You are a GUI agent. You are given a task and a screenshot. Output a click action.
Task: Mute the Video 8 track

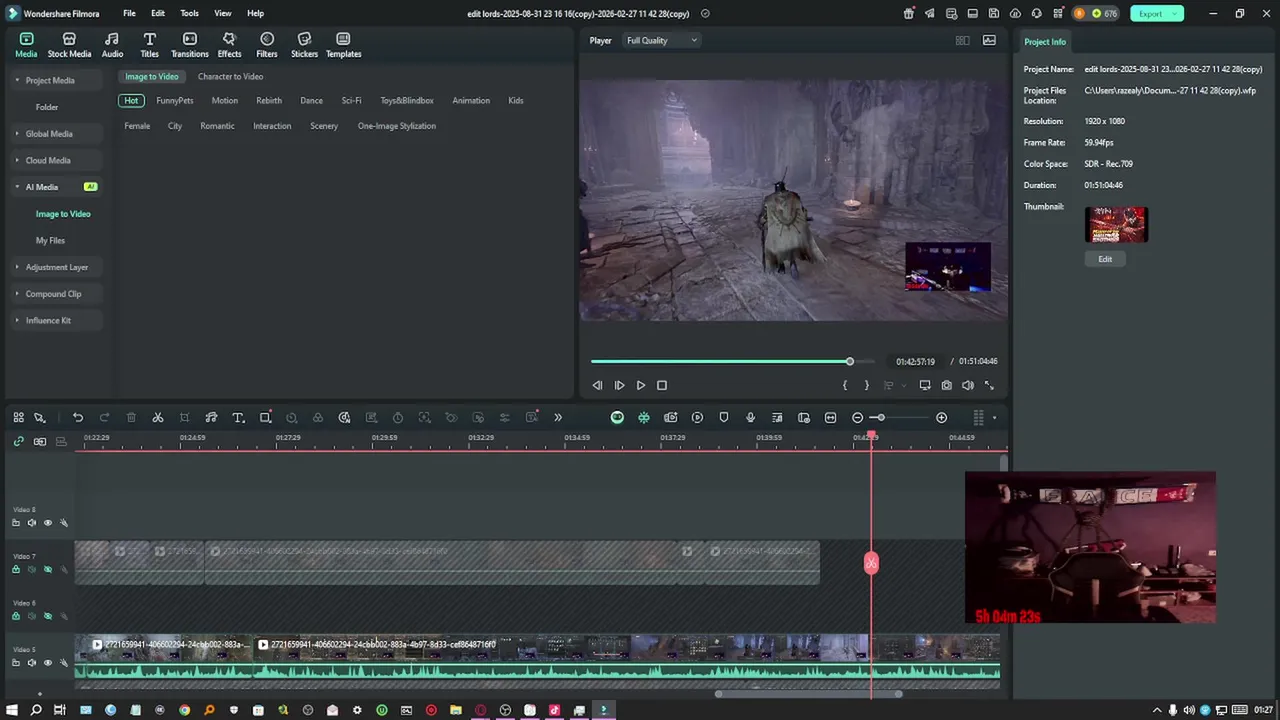click(x=32, y=522)
